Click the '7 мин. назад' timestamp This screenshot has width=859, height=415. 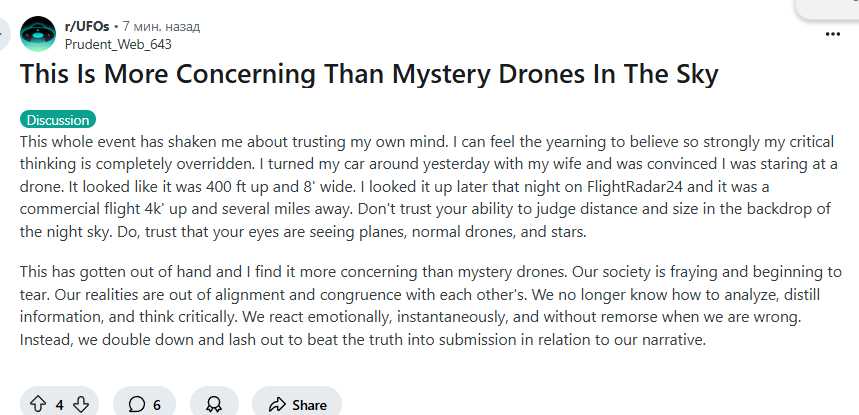pyautogui.click(x=161, y=26)
